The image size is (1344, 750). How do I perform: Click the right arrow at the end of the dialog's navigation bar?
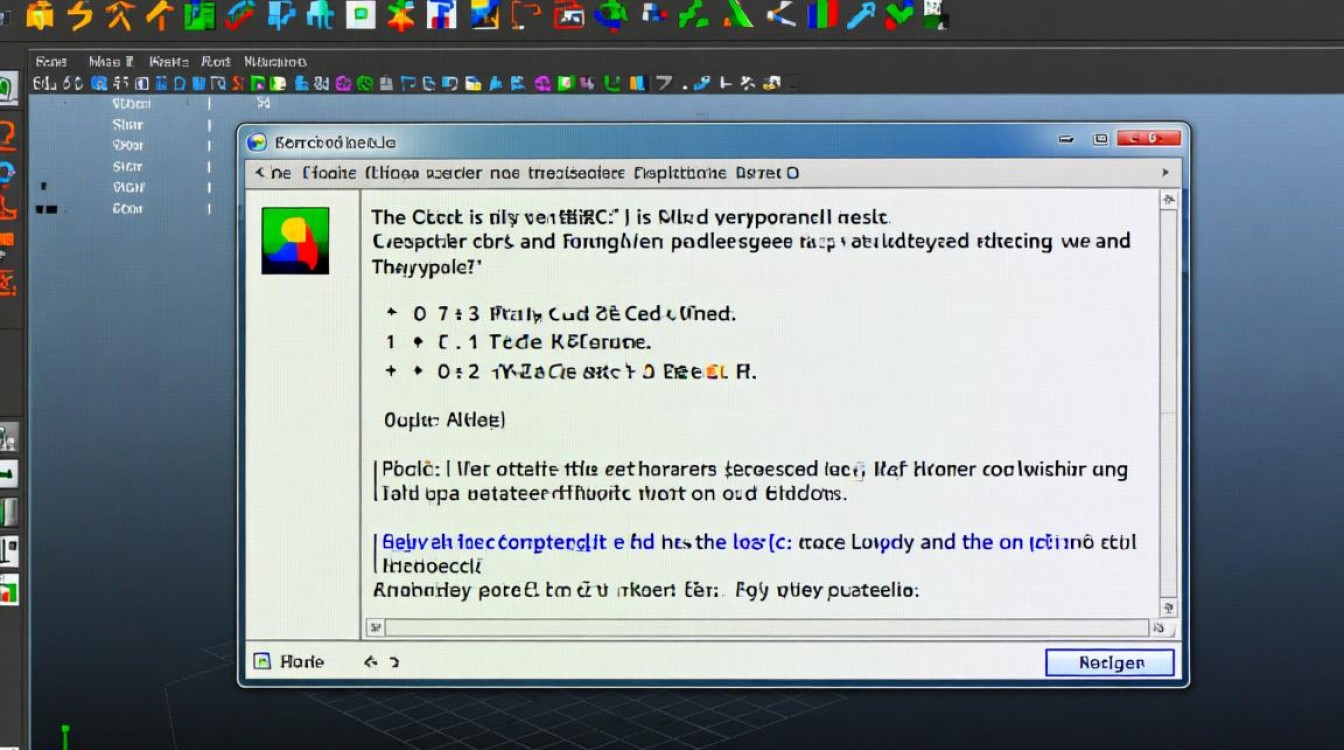[x=1165, y=172]
